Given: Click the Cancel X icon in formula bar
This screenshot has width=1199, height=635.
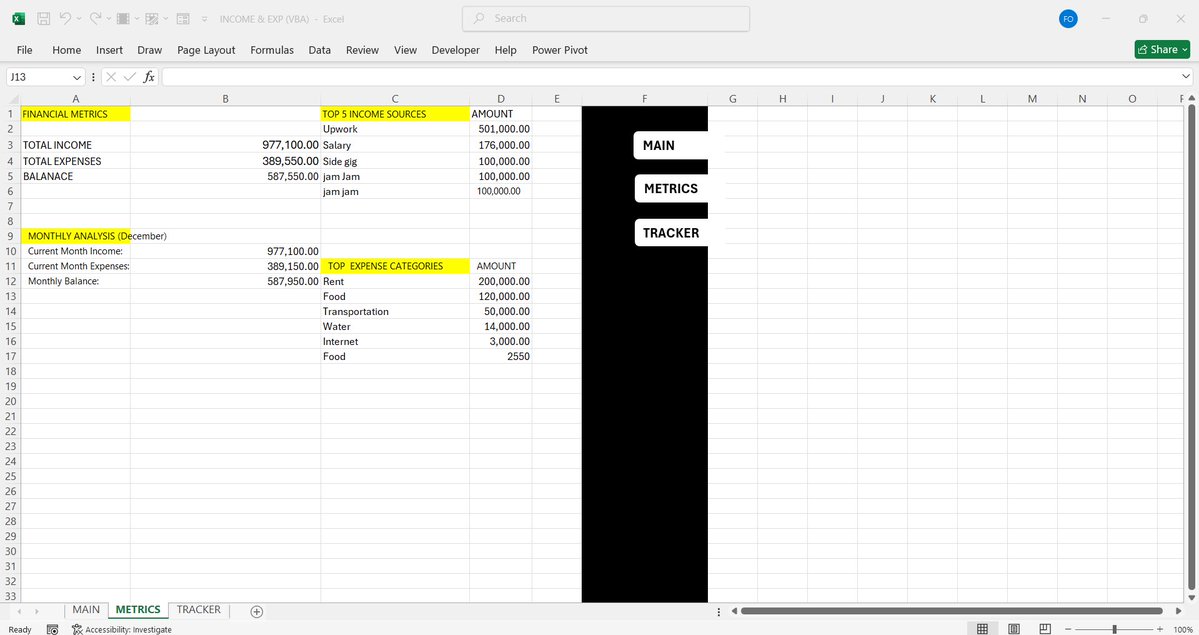Looking at the screenshot, I should [111, 77].
